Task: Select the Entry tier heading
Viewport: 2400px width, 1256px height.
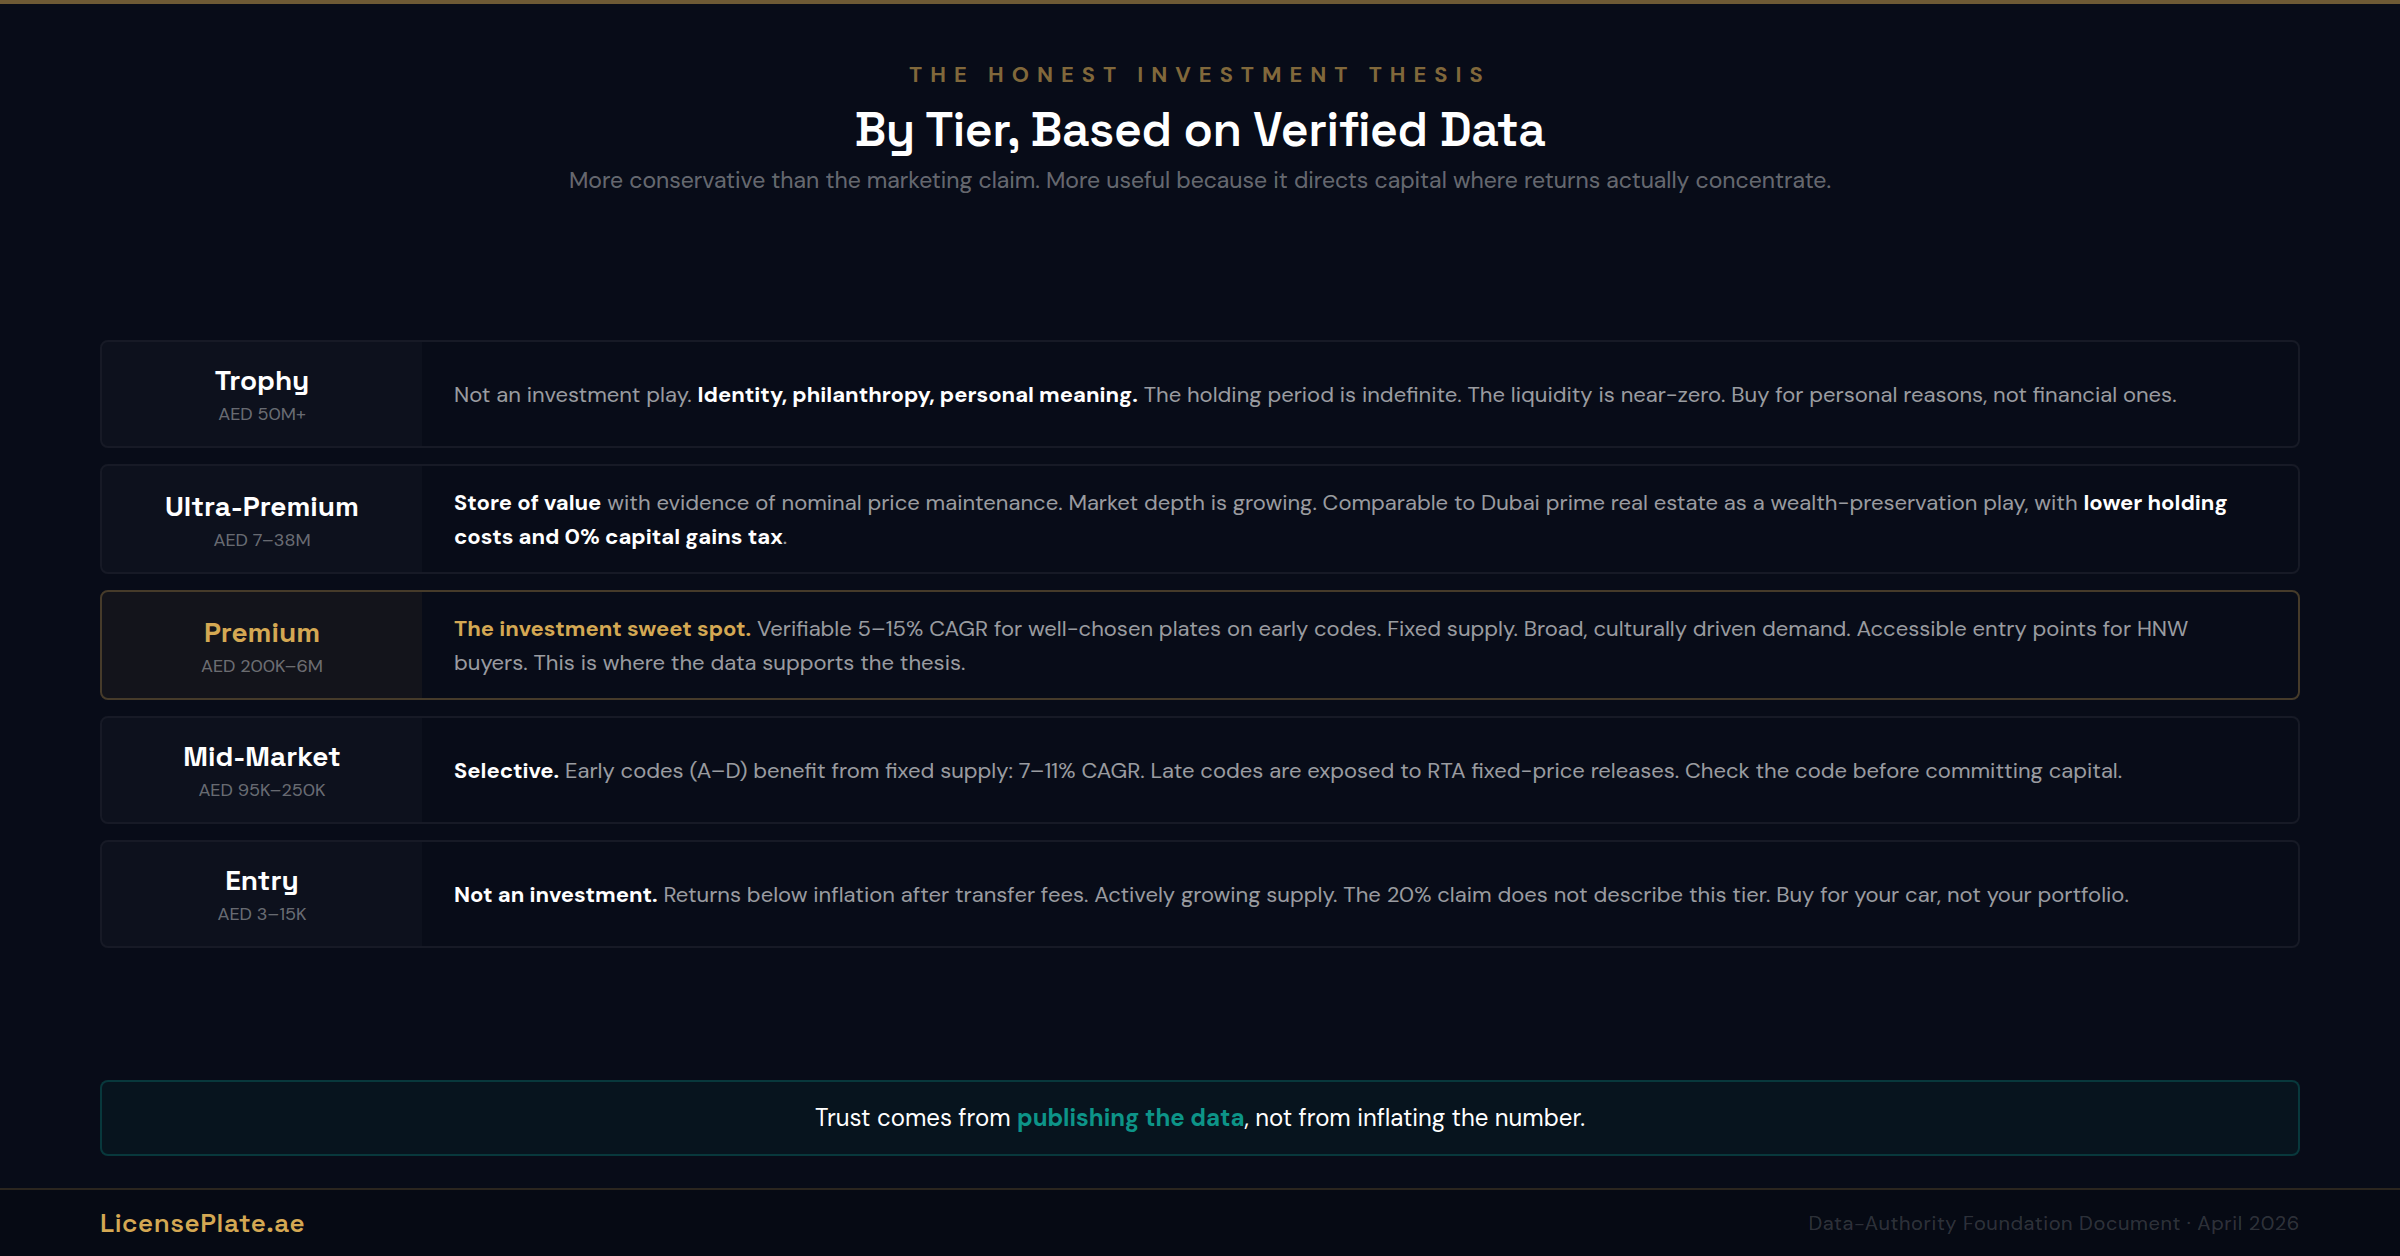Action: [x=262, y=881]
